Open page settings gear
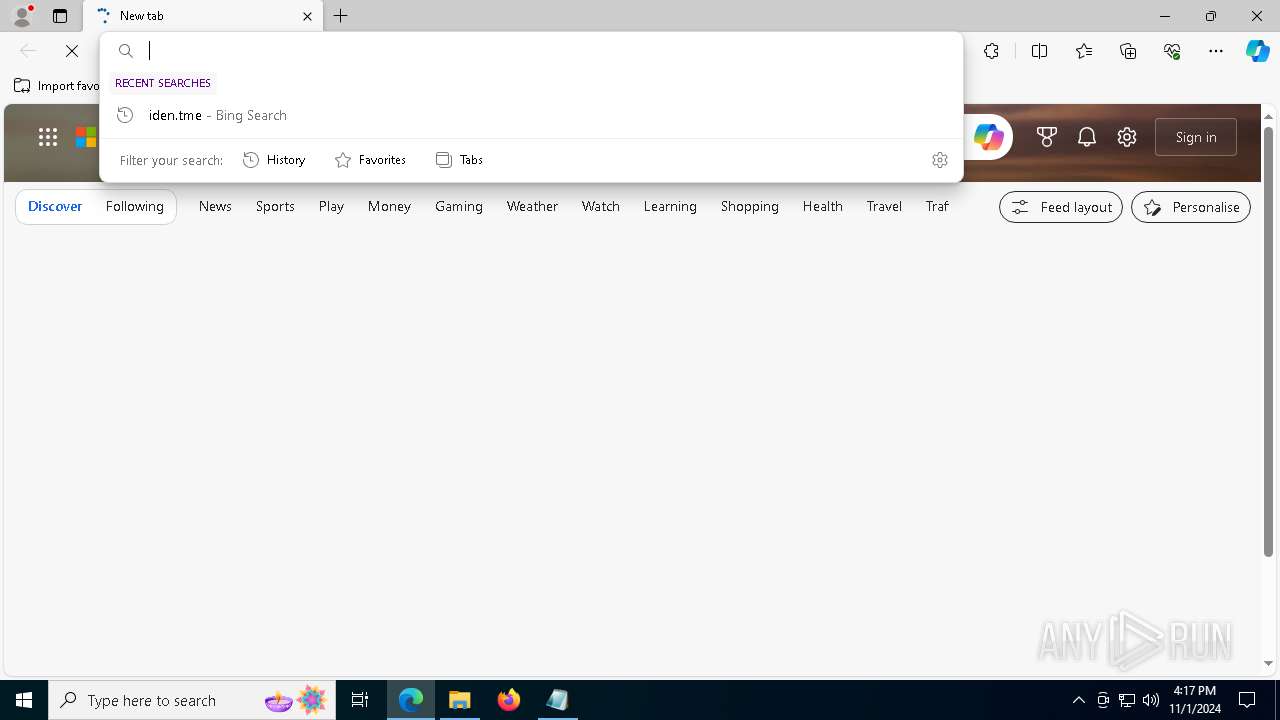The width and height of the screenshot is (1280, 720). 1127,137
